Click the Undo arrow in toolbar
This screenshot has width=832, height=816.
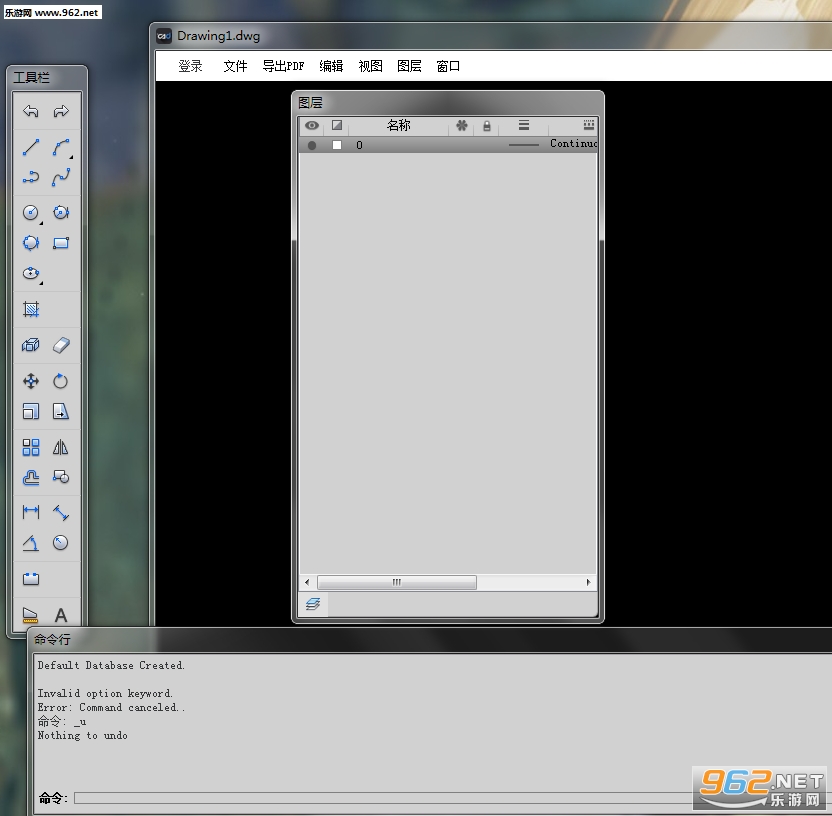31,111
